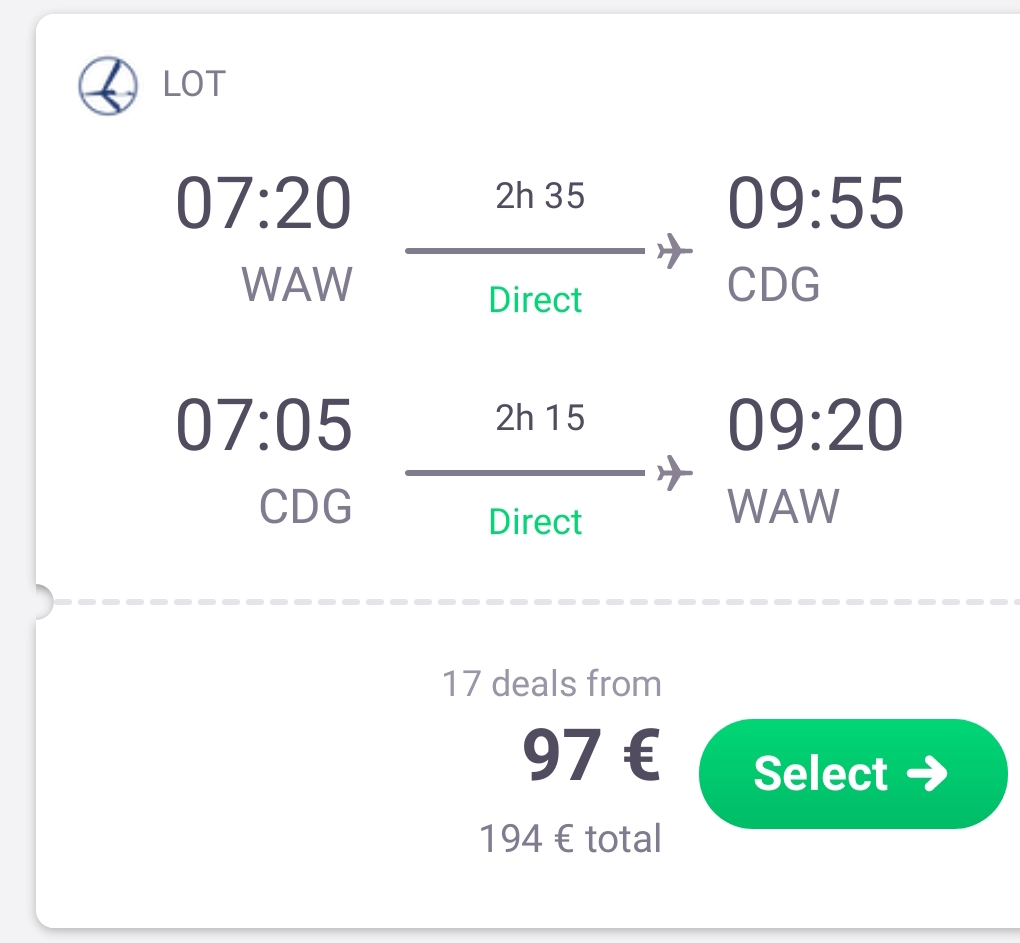Click the outbound CDG arrival code
This screenshot has height=943, width=1020.
click(773, 284)
